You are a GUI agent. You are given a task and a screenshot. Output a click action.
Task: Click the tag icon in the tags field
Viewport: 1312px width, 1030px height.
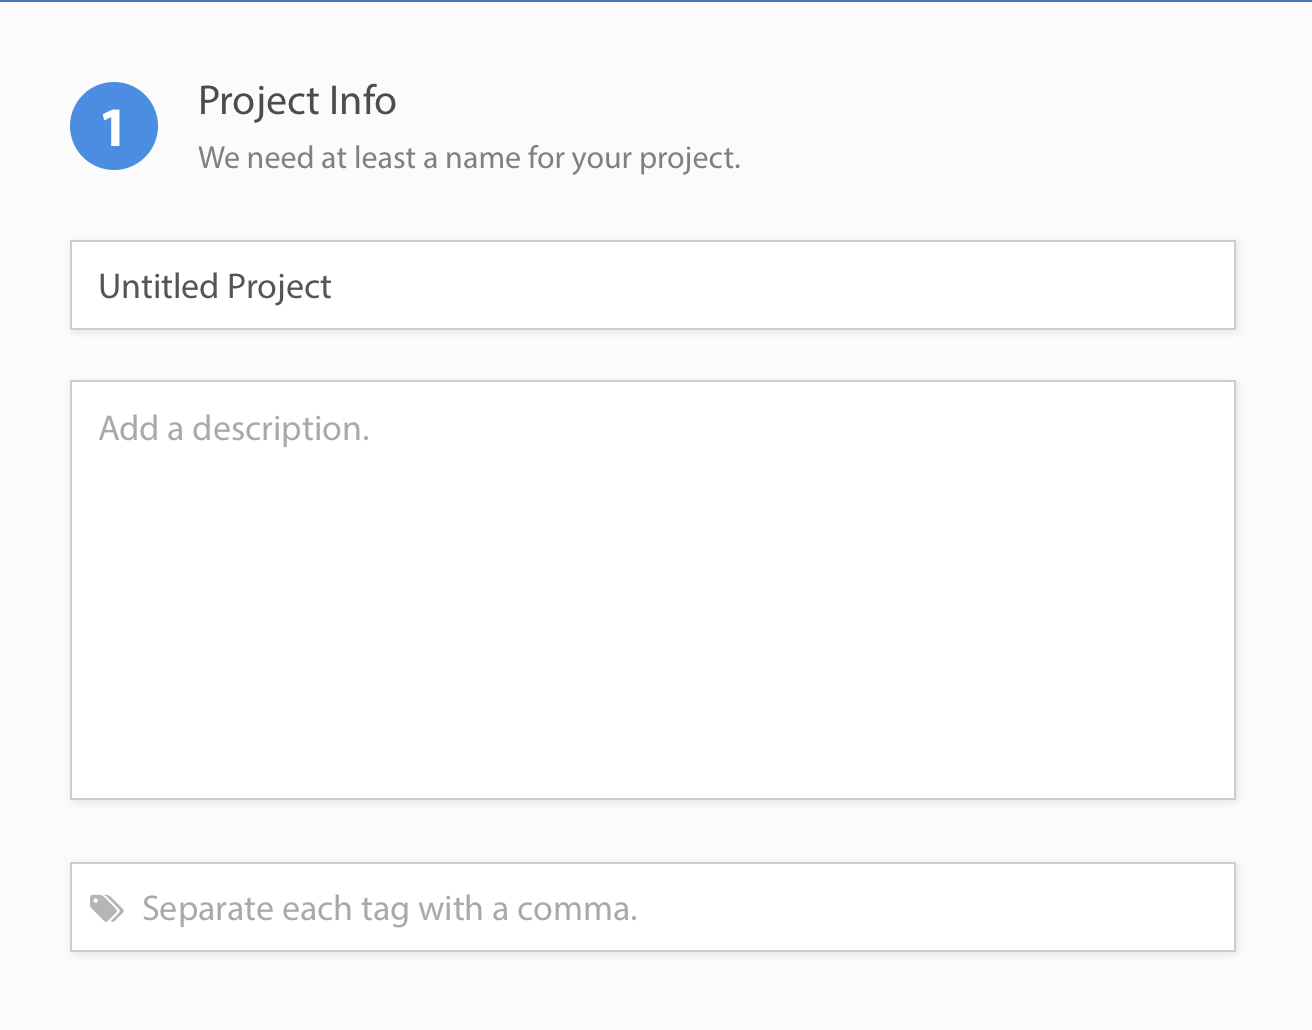(107, 908)
